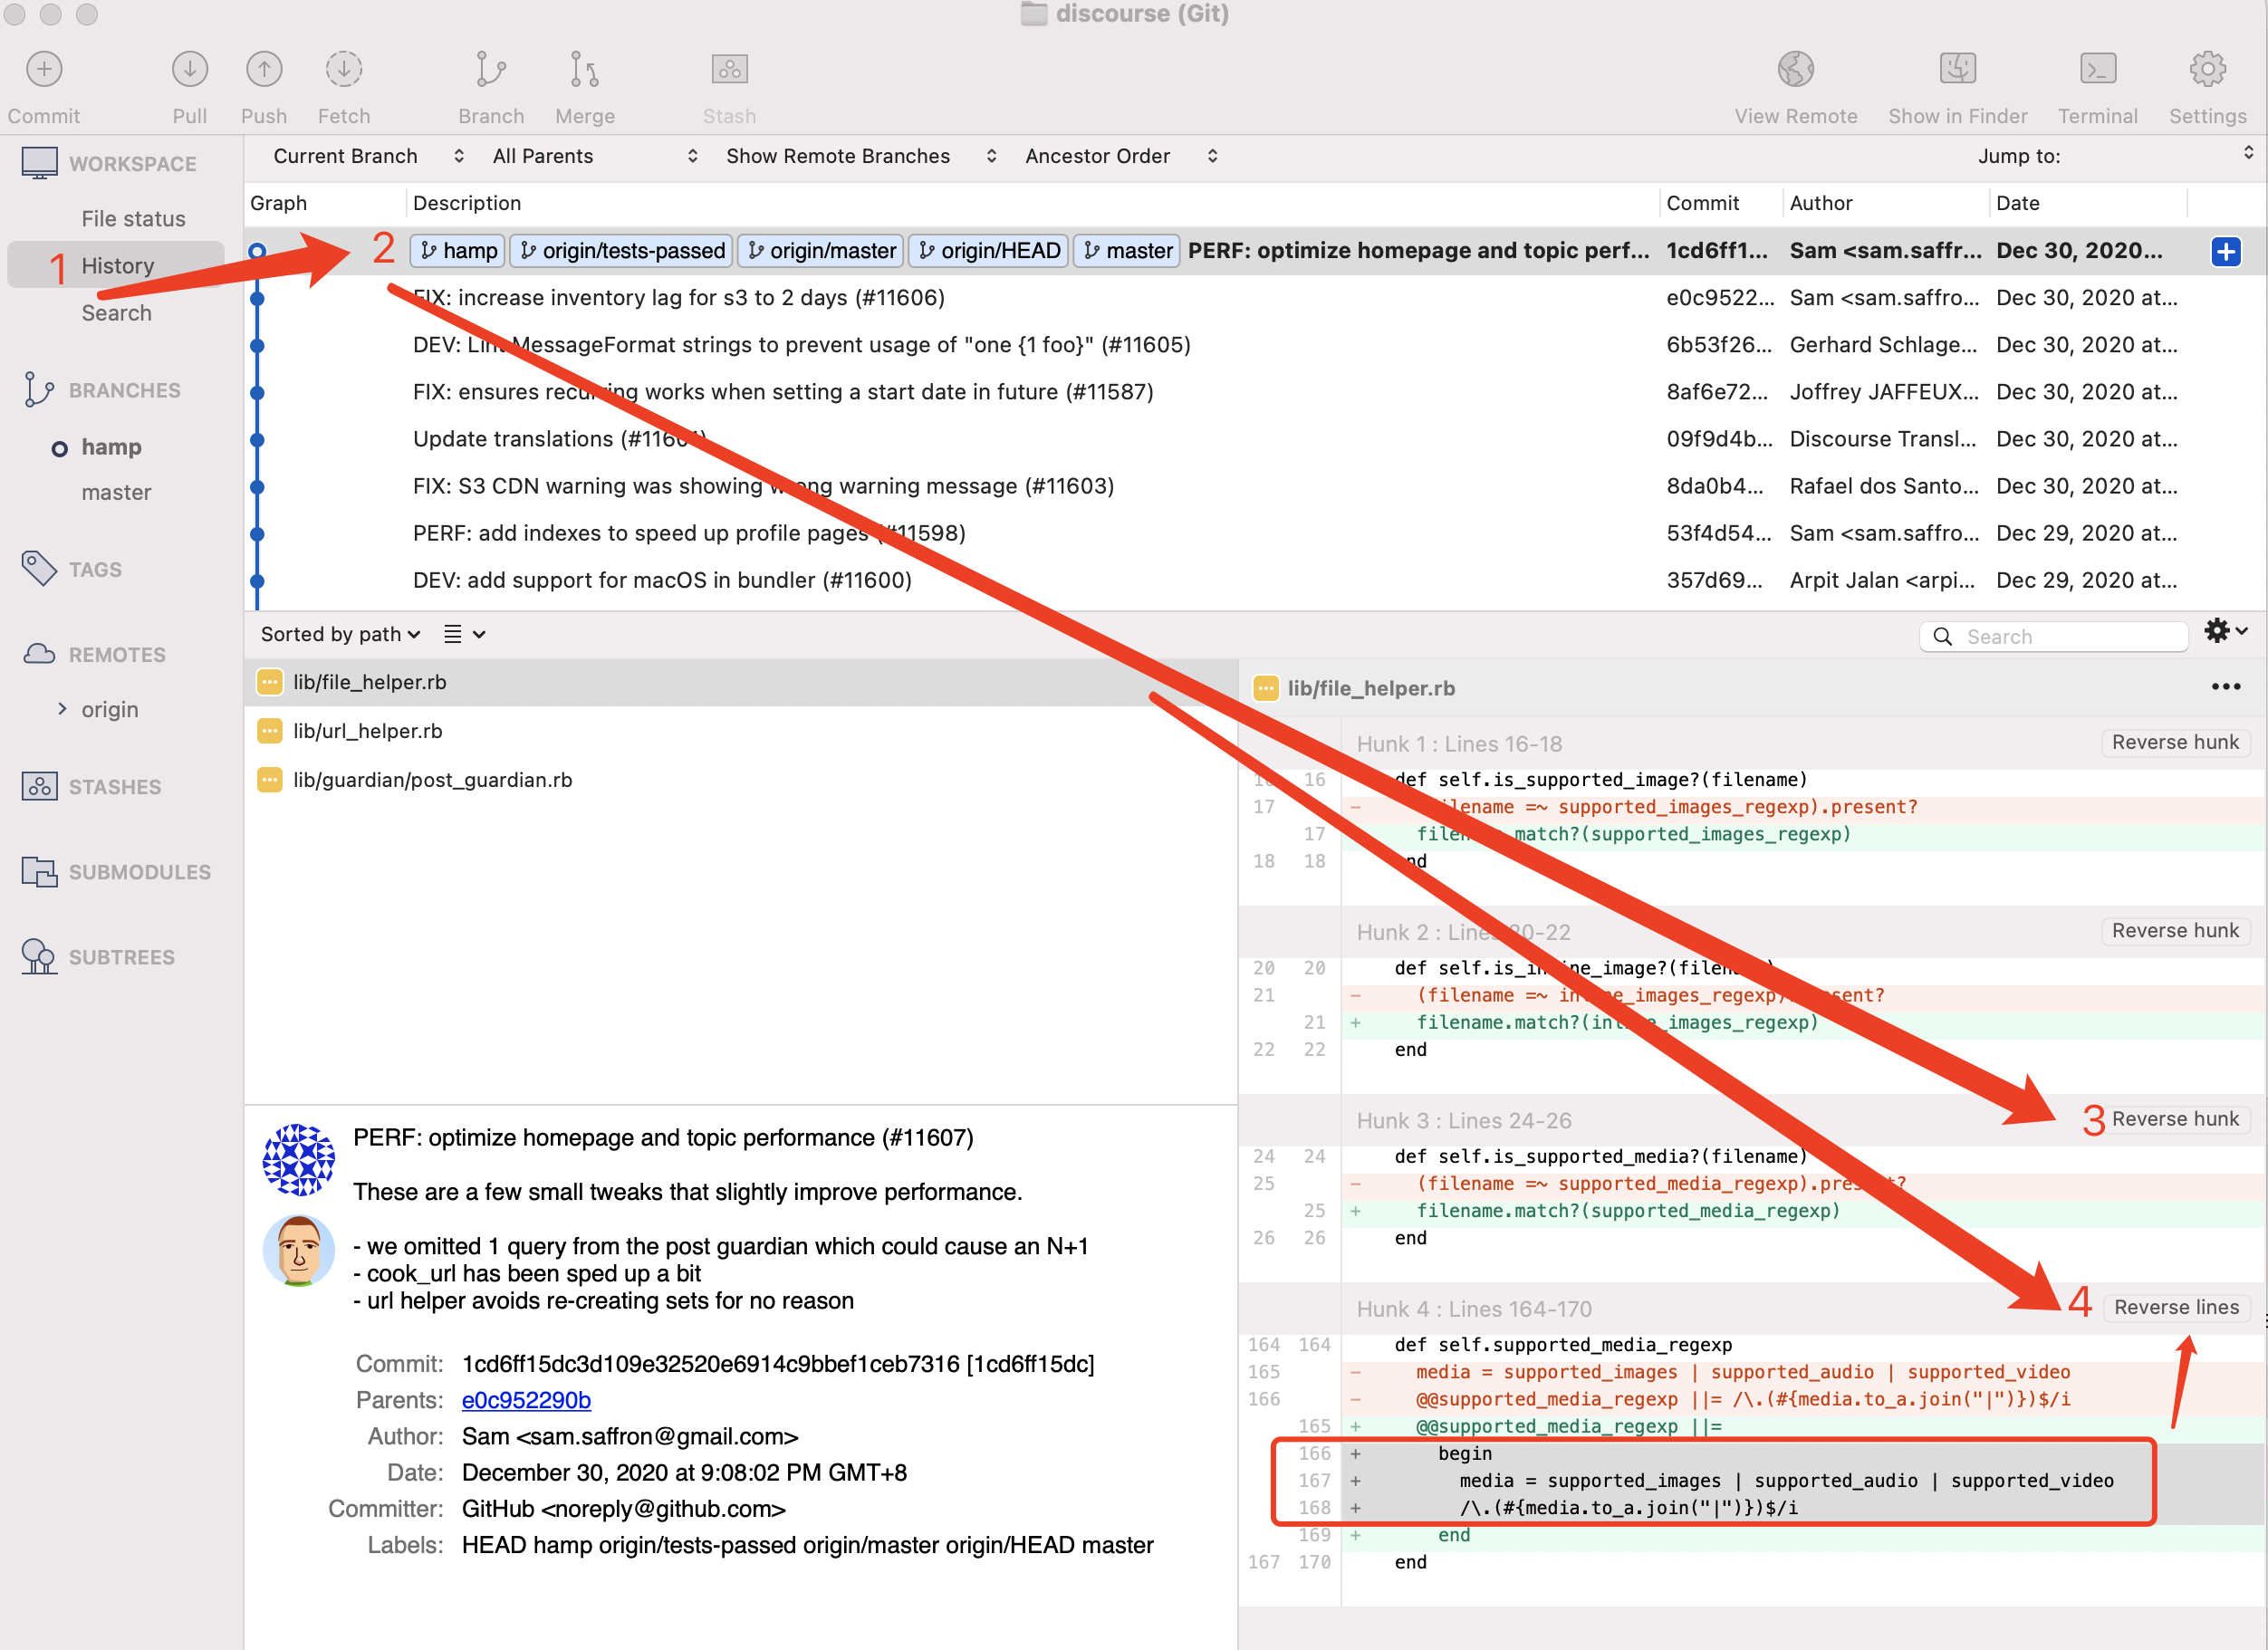2268x1650 pixels.
Task: Open diff options gear icon
Action: pyautogui.click(x=2226, y=630)
